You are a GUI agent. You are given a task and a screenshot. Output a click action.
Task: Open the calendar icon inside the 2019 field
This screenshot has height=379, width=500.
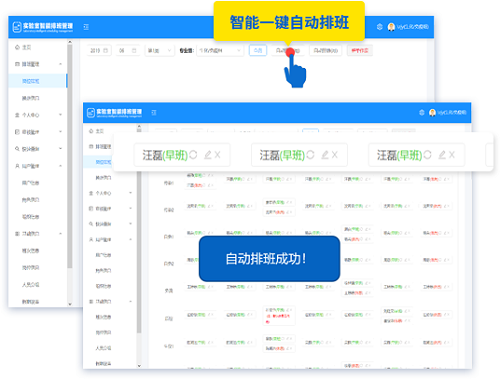[106, 50]
